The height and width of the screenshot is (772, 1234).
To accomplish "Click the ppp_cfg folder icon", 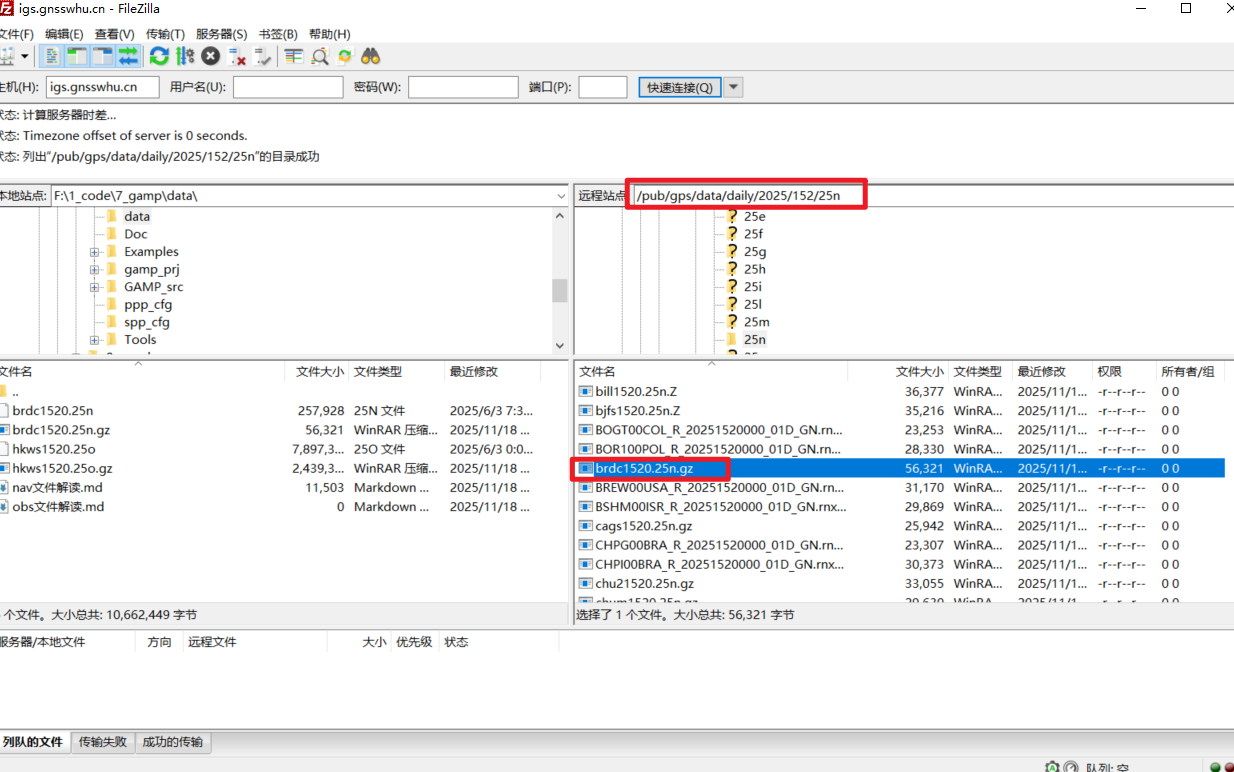I will 112,304.
